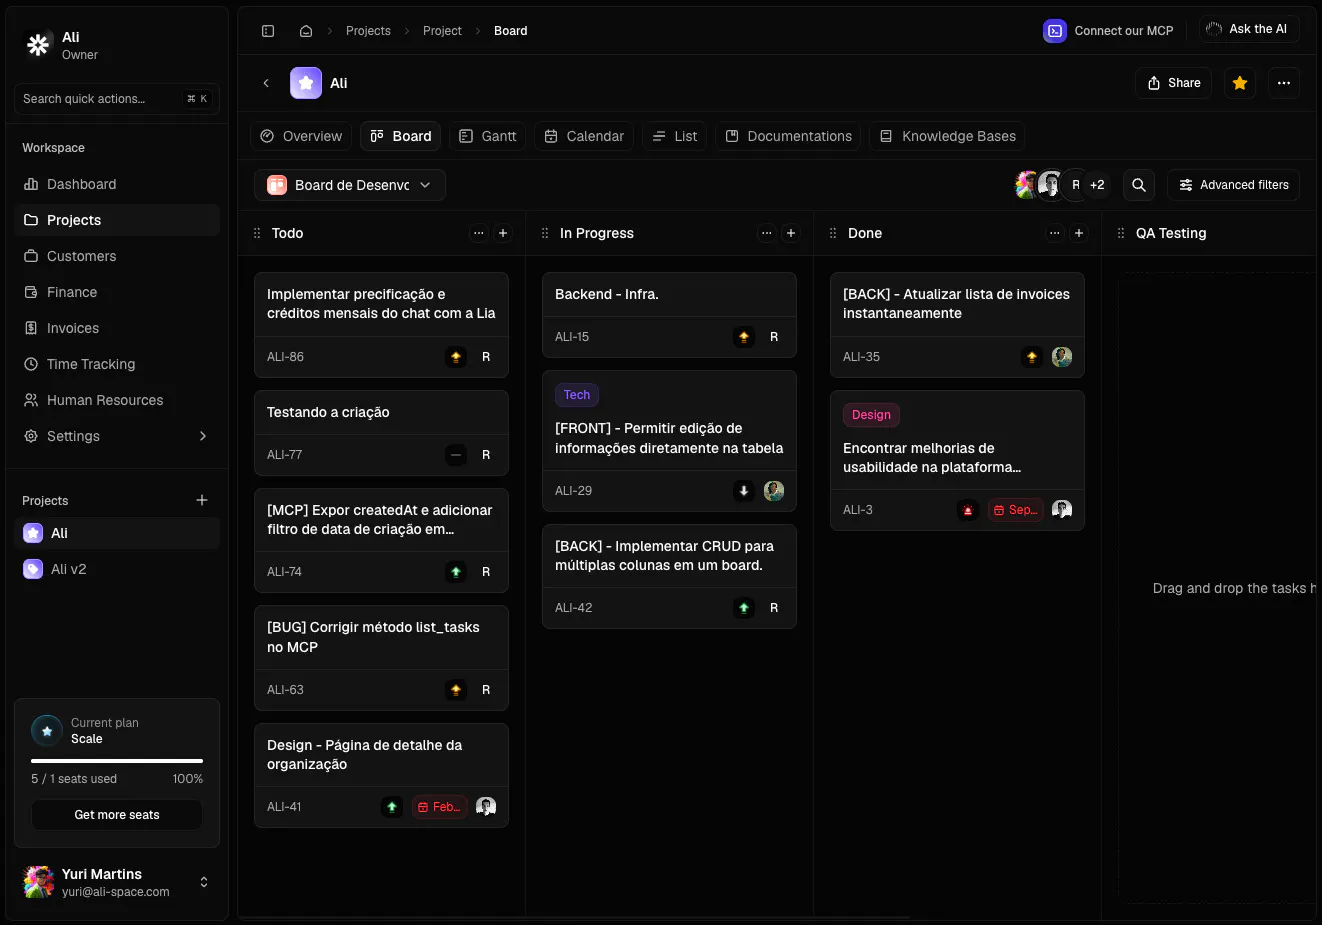Viewport: 1322px width, 925px height.
Task: Grab the Done column drag handle
Action: point(833,233)
